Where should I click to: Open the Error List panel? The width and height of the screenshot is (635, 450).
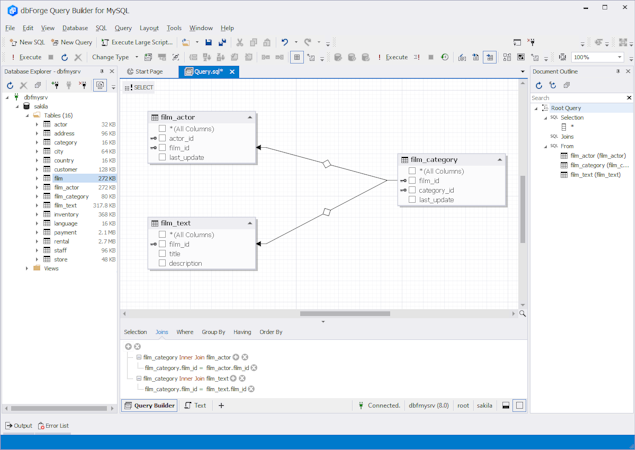coord(54,426)
